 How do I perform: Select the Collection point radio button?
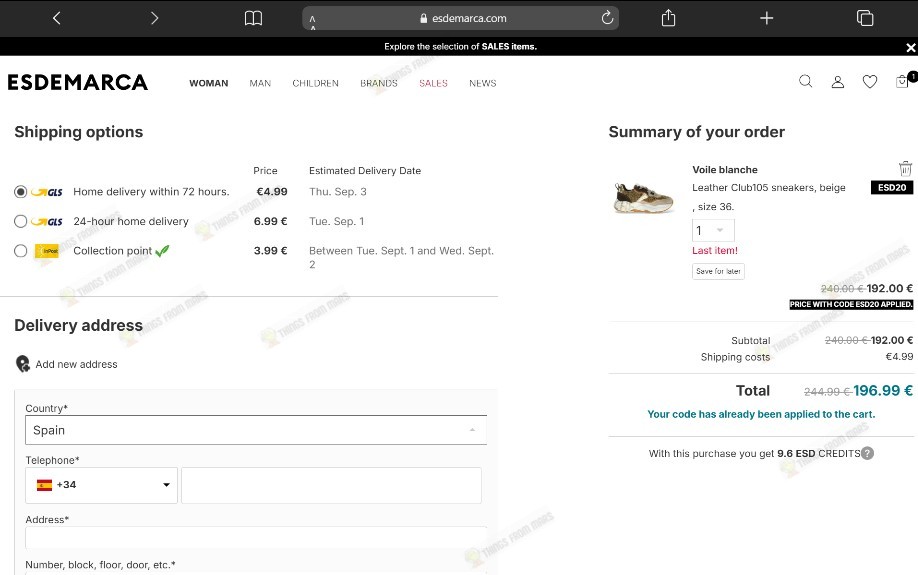(x=20, y=251)
